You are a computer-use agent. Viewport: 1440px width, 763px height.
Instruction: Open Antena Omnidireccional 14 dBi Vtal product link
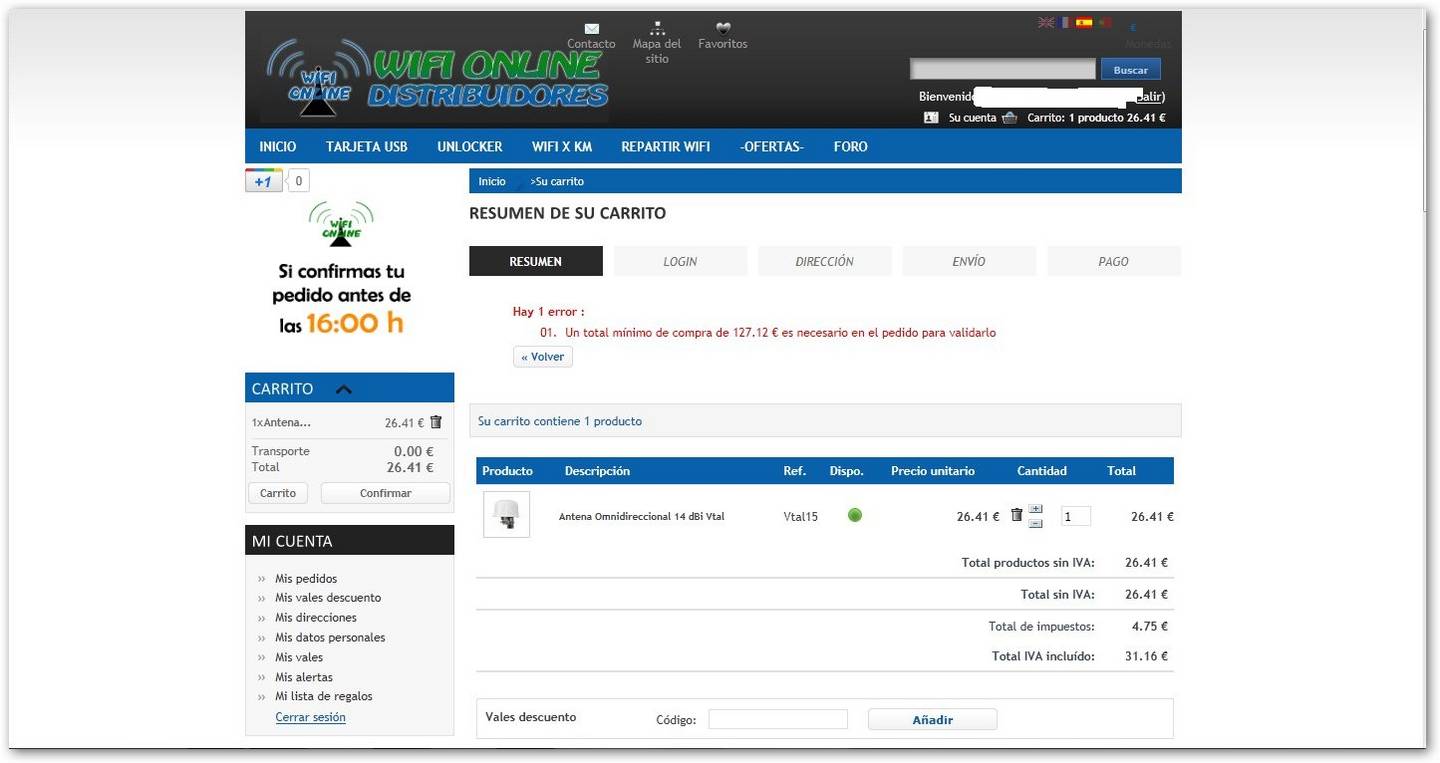click(x=641, y=517)
